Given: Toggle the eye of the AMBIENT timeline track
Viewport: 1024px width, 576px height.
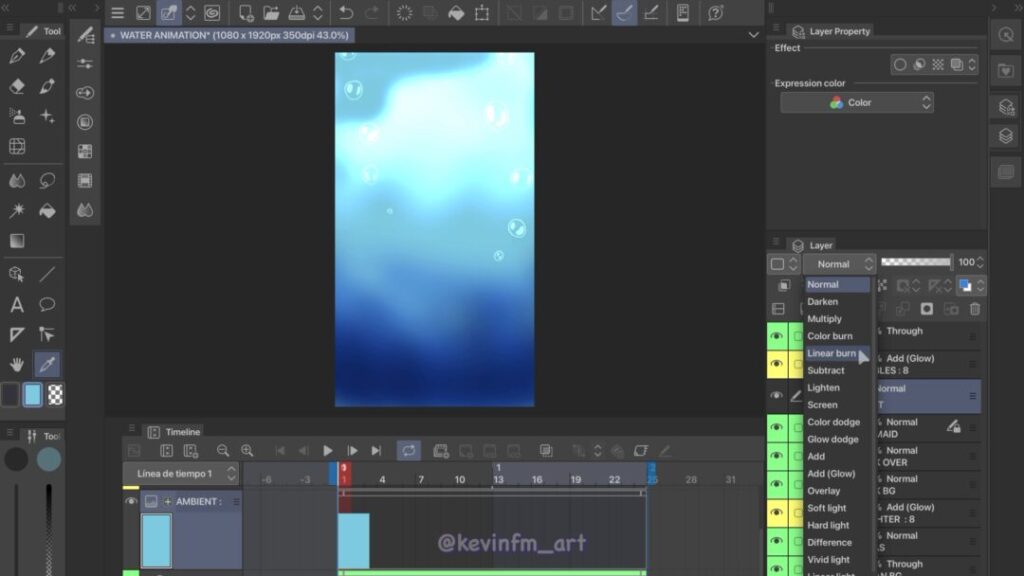Looking at the screenshot, I should pyautogui.click(x=131, y=502).
